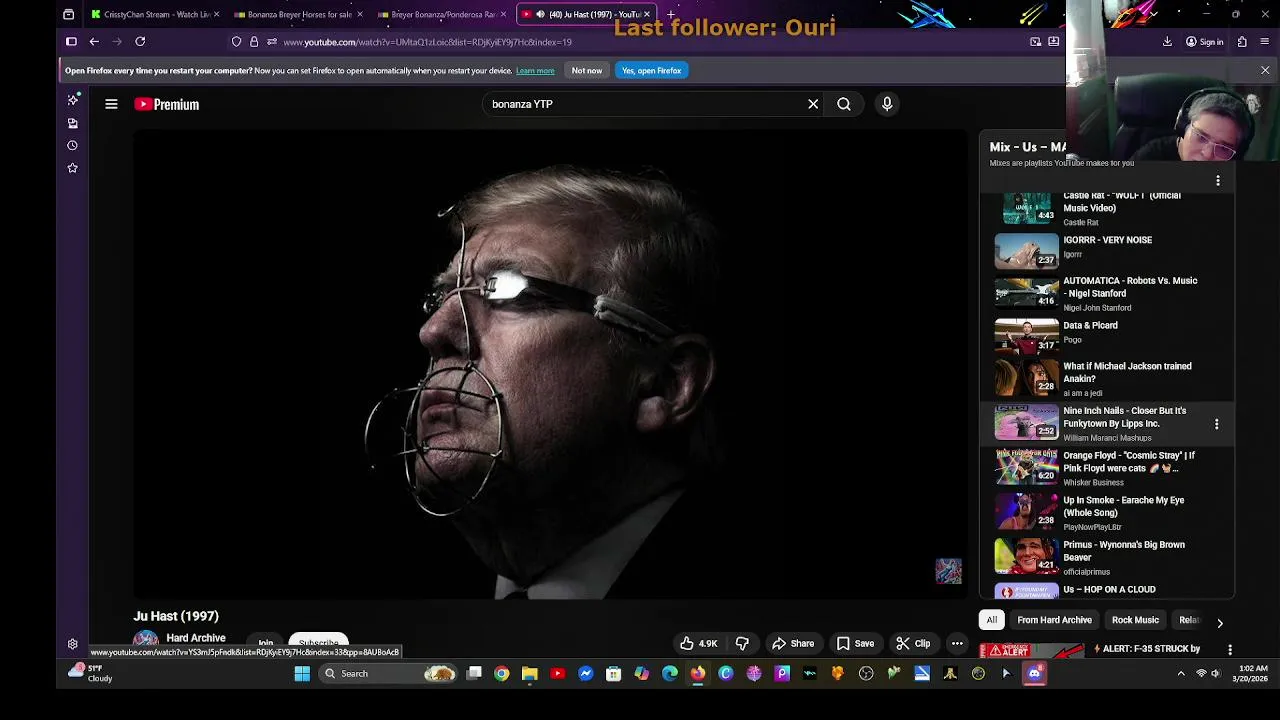Open taskbar weather widget 51°F Cloudy
The height and width of the screenshot is (720, 1280).
[90, 673]
